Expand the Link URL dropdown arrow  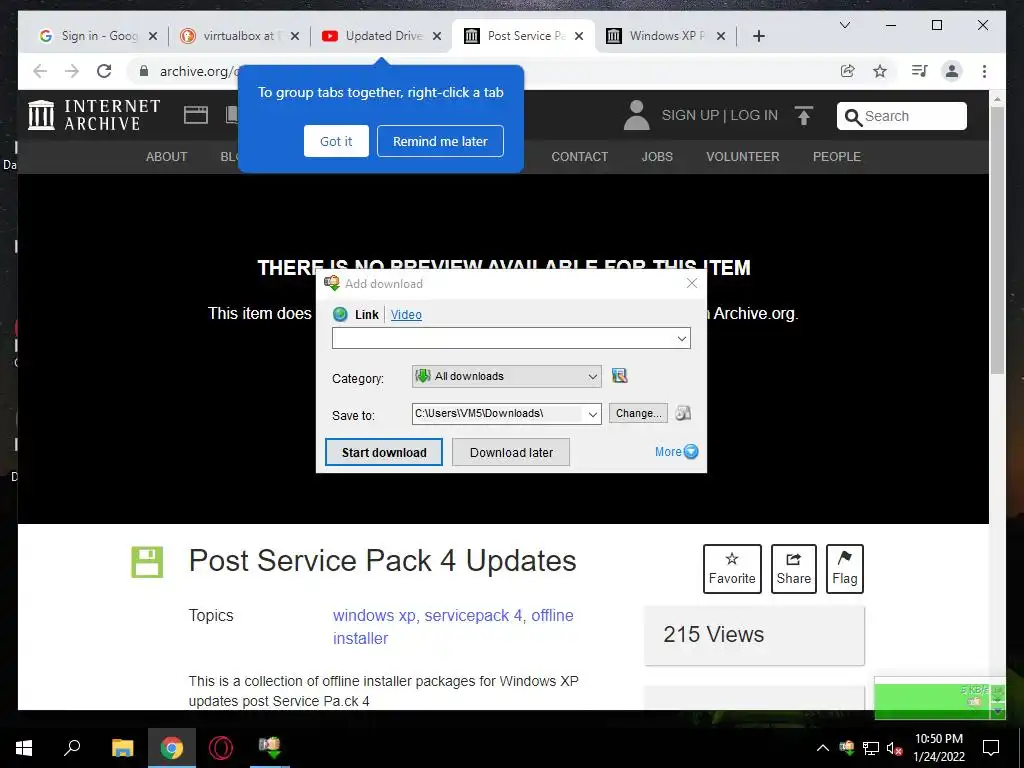681,338
